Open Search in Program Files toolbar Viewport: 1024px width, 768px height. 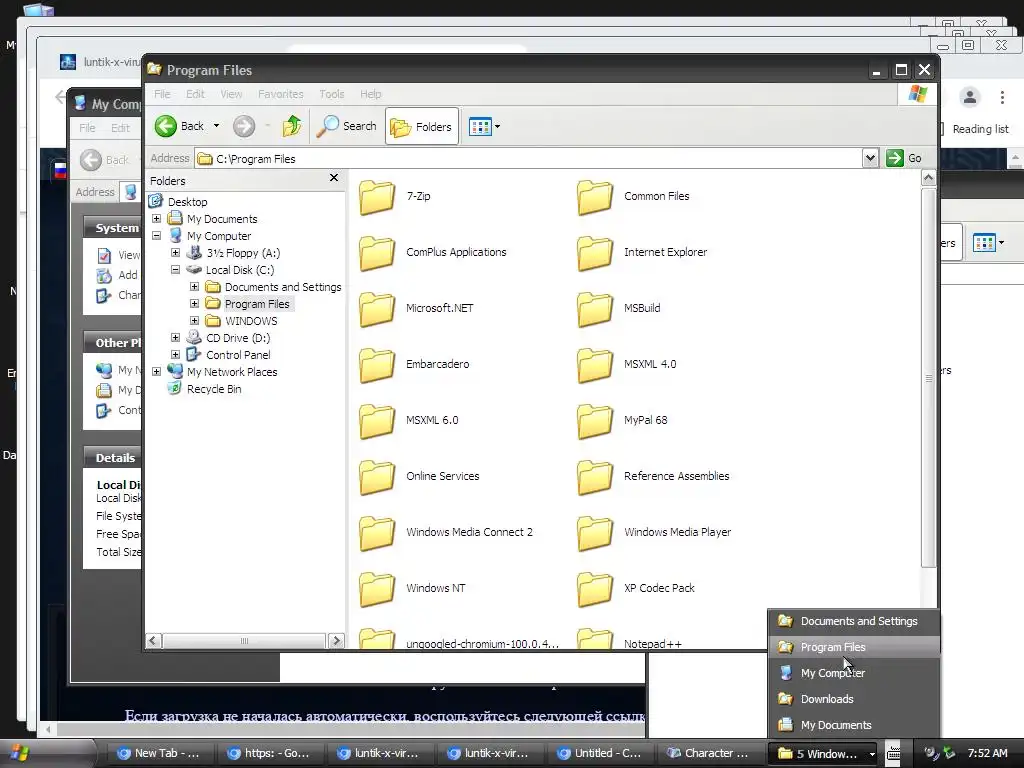[347, 126]
